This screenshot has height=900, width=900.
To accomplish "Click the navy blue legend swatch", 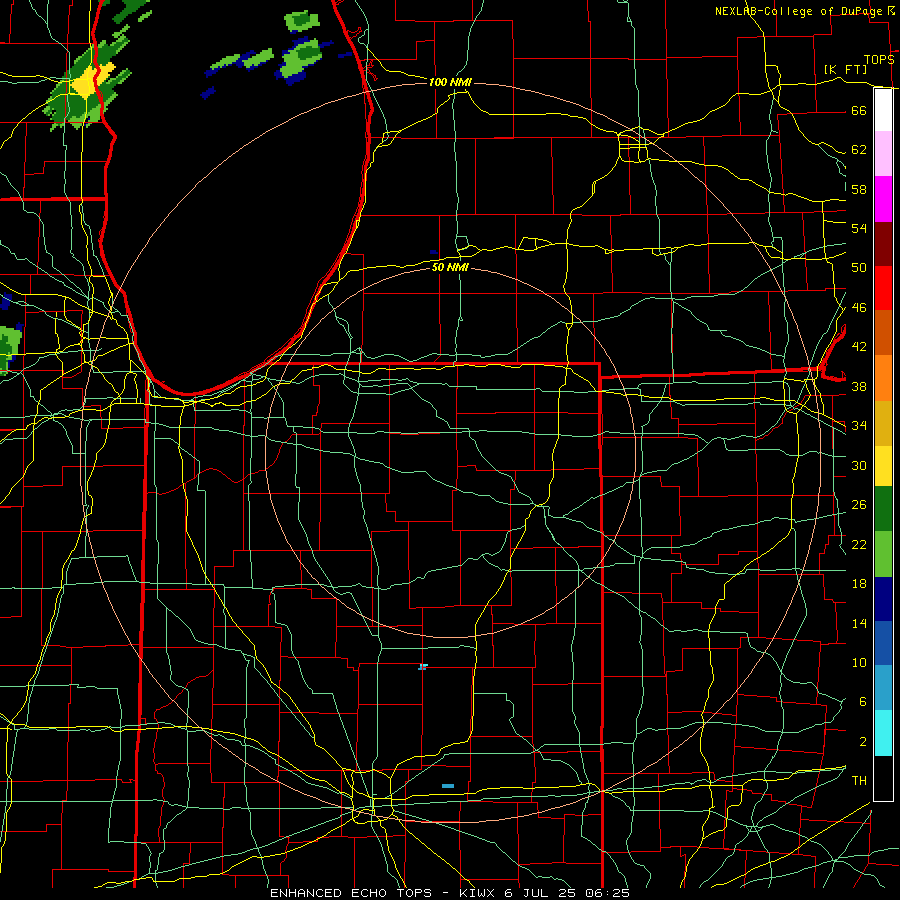I will coord(883,599).
